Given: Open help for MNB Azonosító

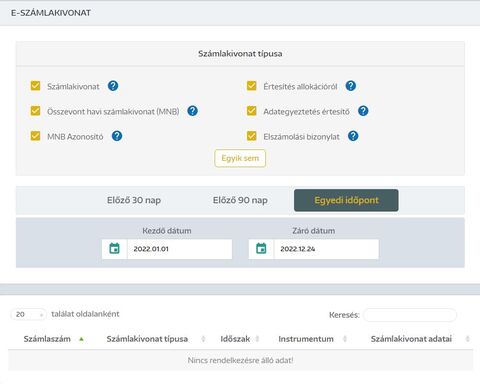Looking at the screenshot, I should (117, 136).
